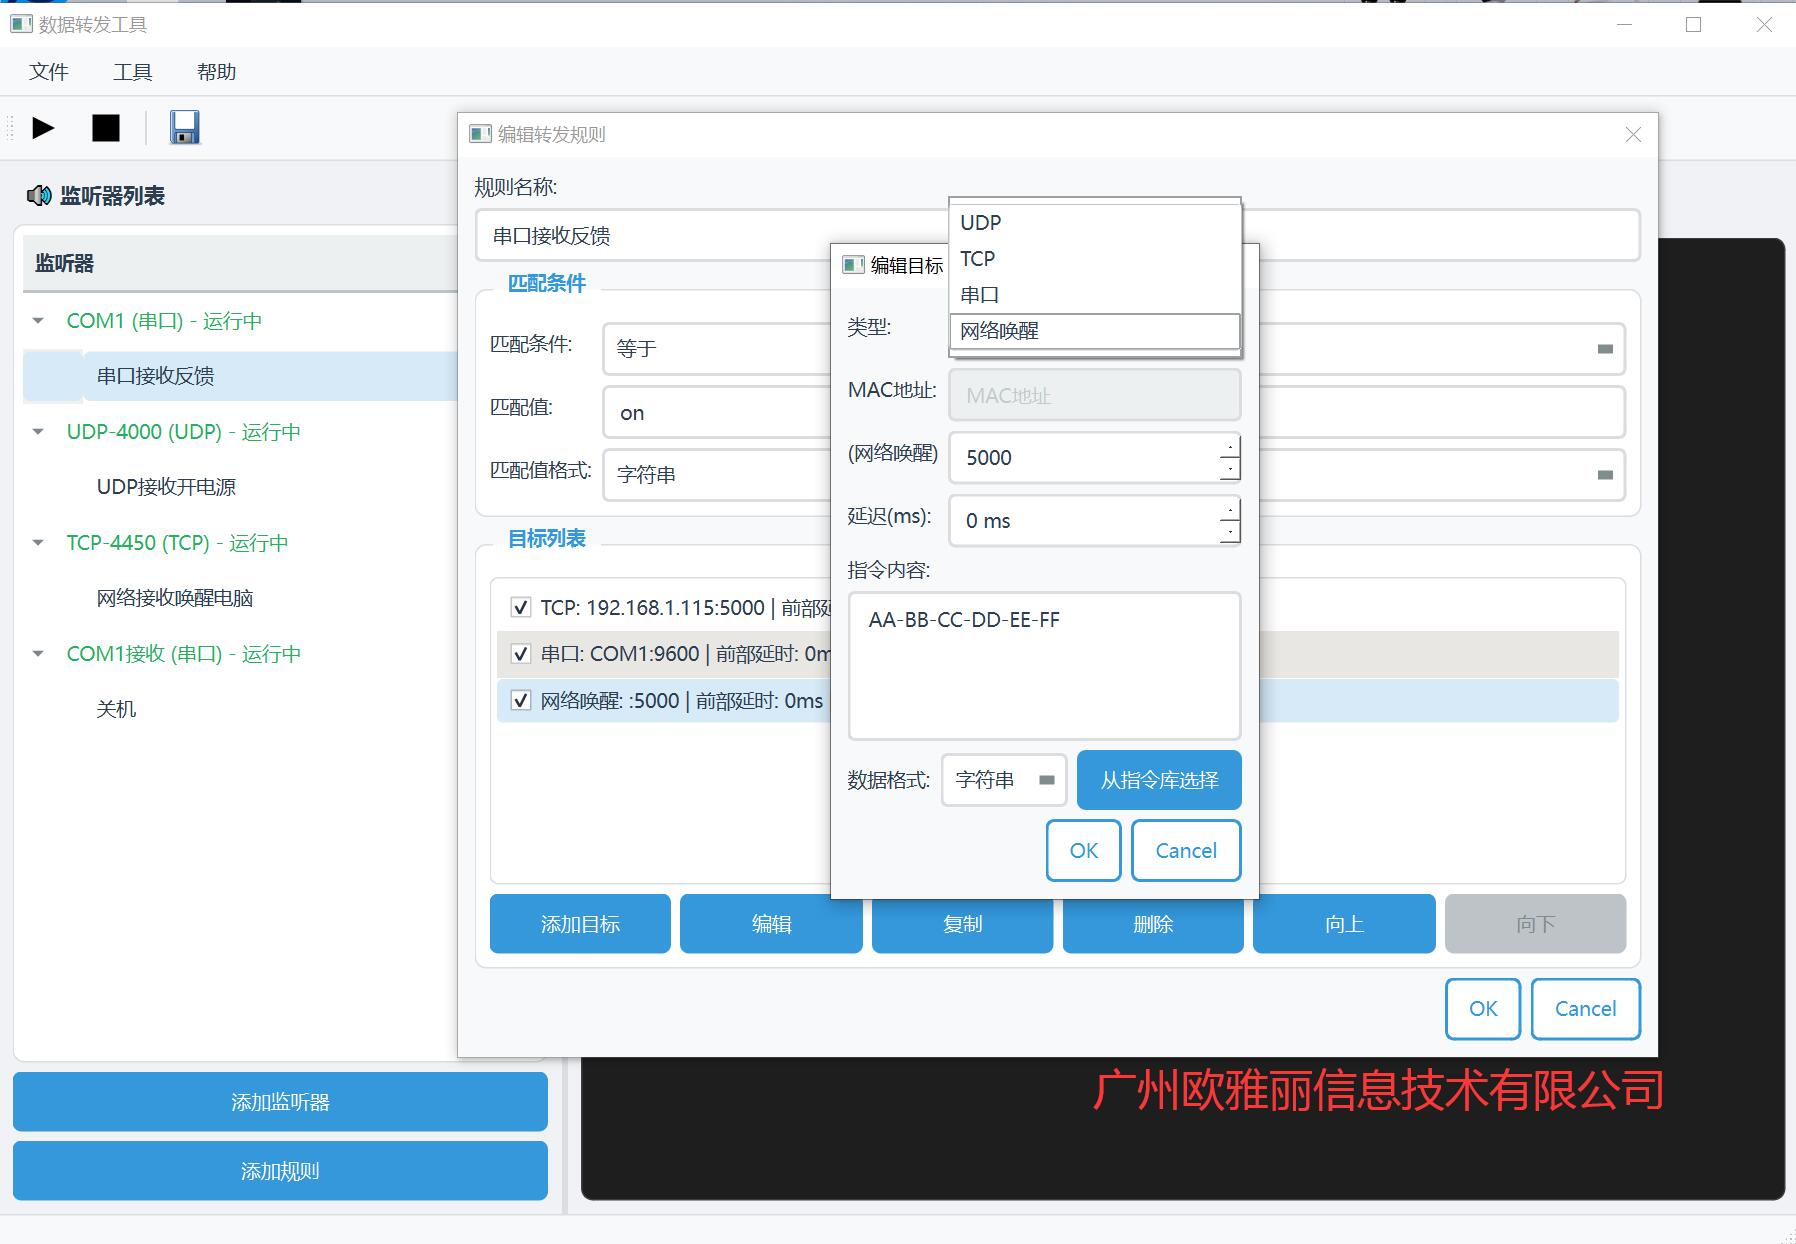Viewport: 1796px width, 1244px height.
Task: Click the 编辑 target button
Action: click(771, 924)
